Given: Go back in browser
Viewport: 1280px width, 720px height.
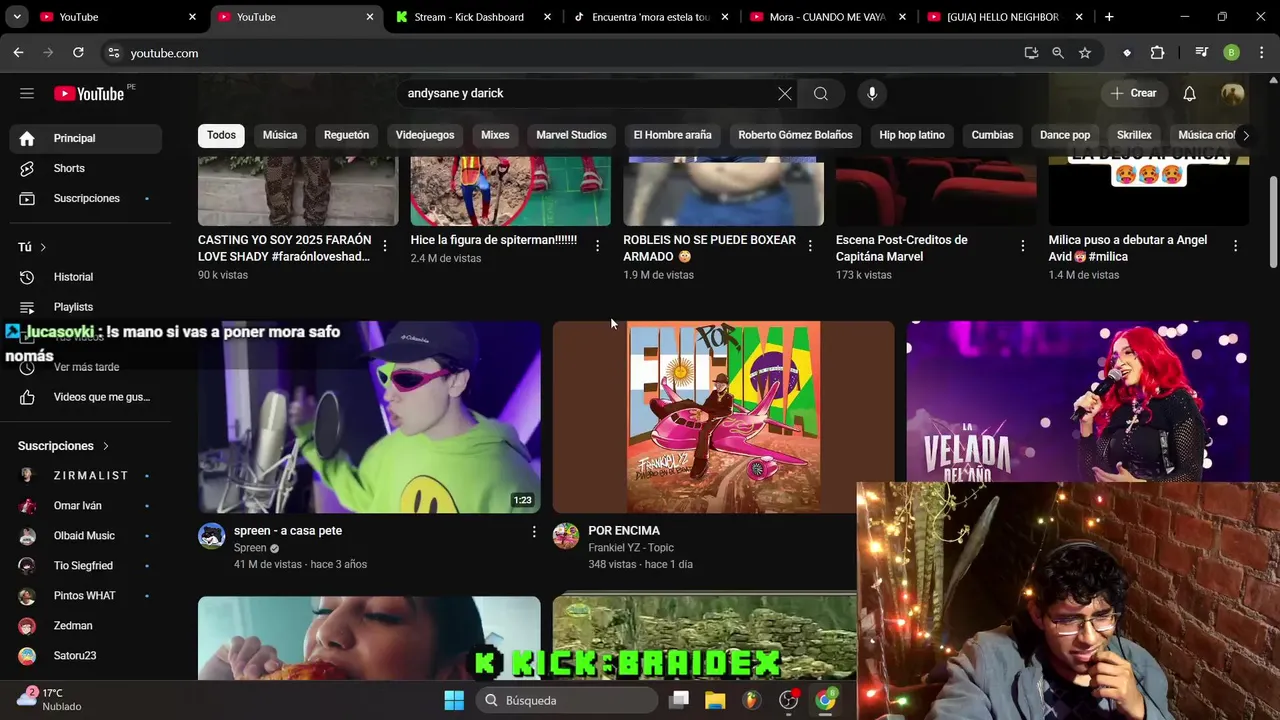Looking at the screenshot, I should point(18,53).
